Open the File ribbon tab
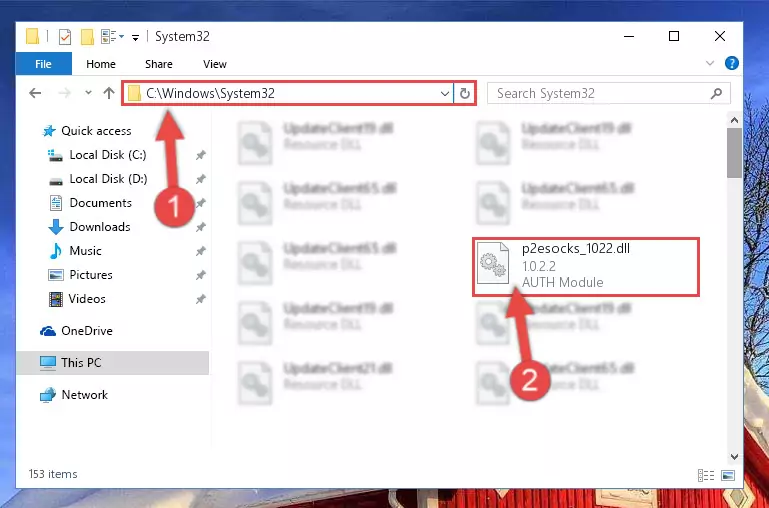The width and height of the screenshot is (769, 508). pos(43,64)
